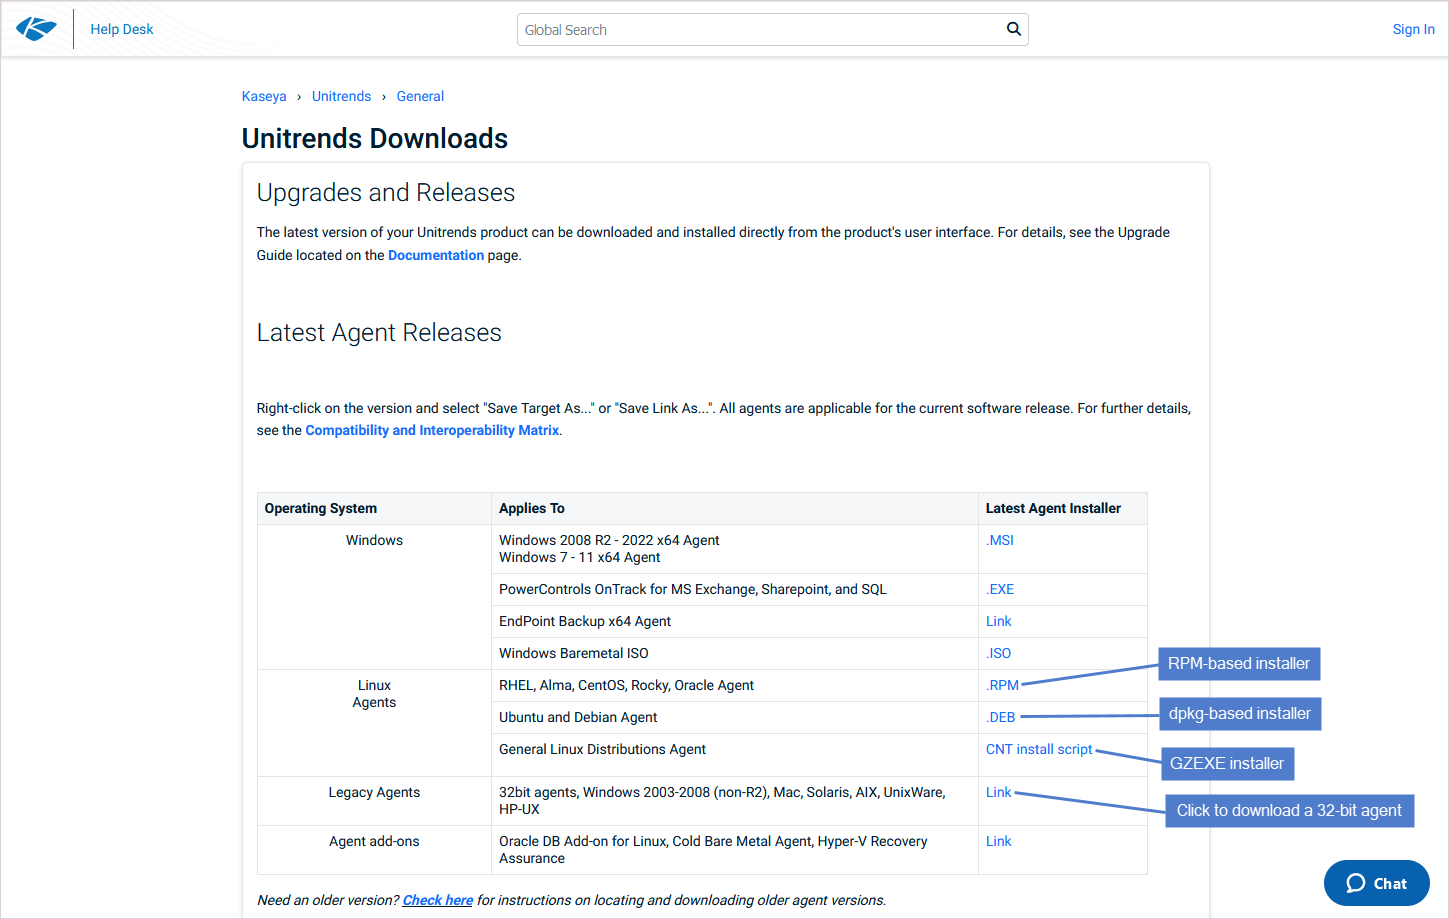The image size is (1449, 919).
Task: Click Check here for older versions
Action: point(438,900)
